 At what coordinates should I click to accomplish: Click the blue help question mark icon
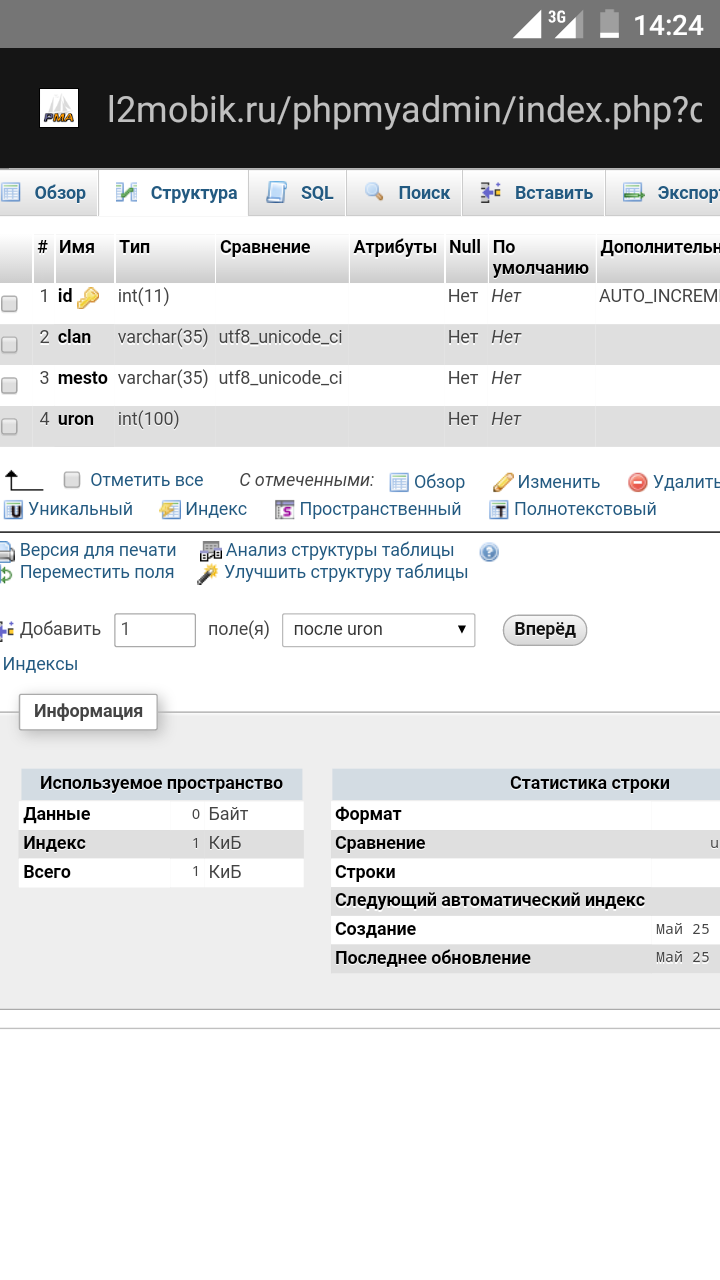point(489,552)
